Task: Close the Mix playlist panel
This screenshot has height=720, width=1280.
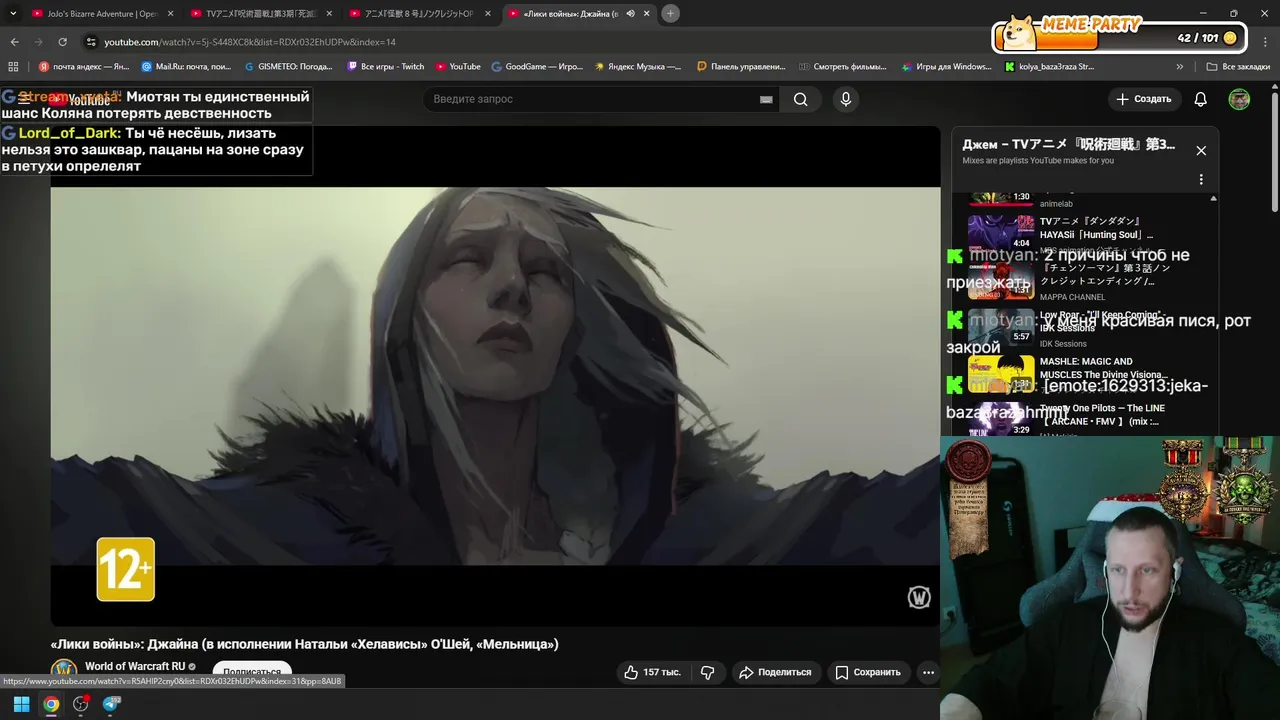Action: tap(1201, 151)
